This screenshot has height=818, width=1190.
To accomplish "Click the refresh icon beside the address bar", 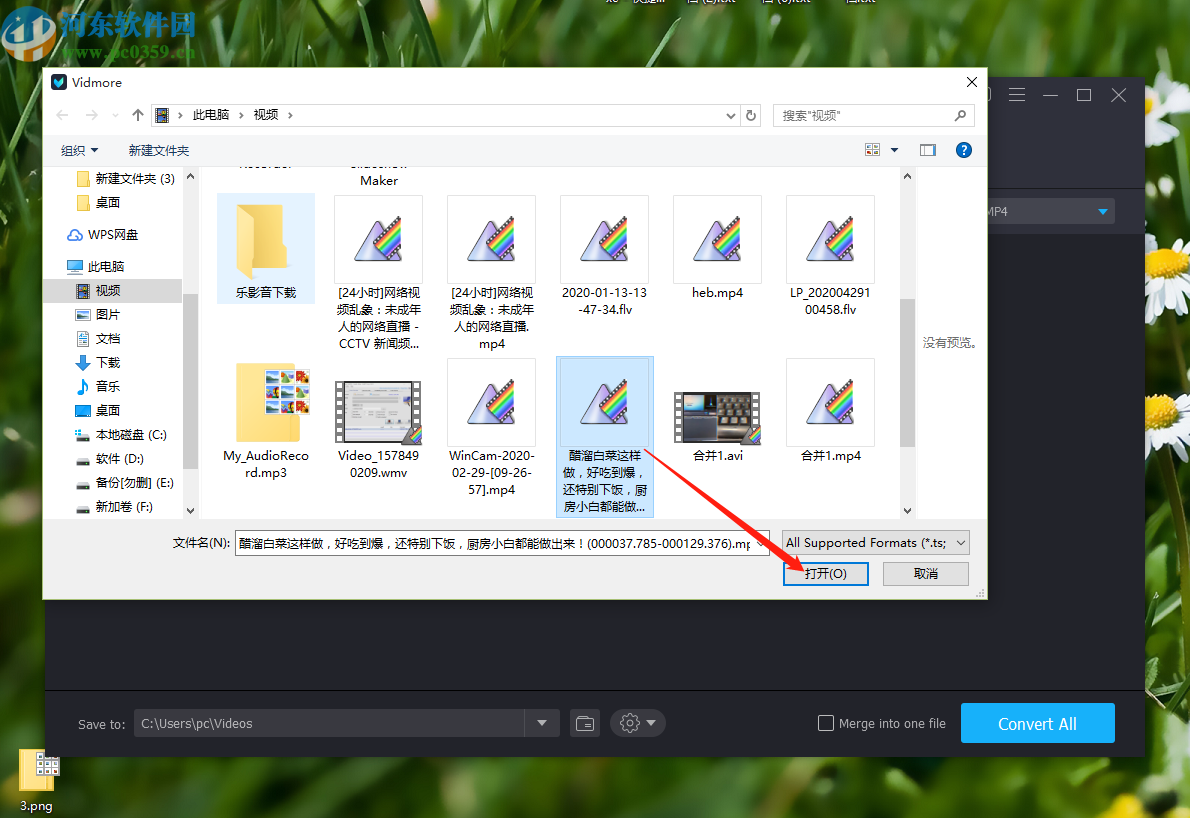I will click(751, 115).
